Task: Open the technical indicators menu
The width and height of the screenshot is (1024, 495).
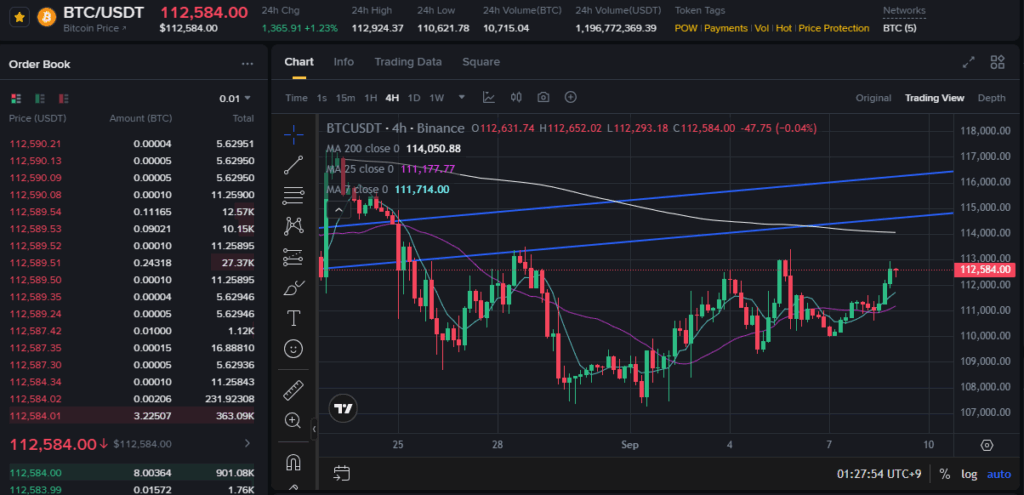Action: (488, 97)
